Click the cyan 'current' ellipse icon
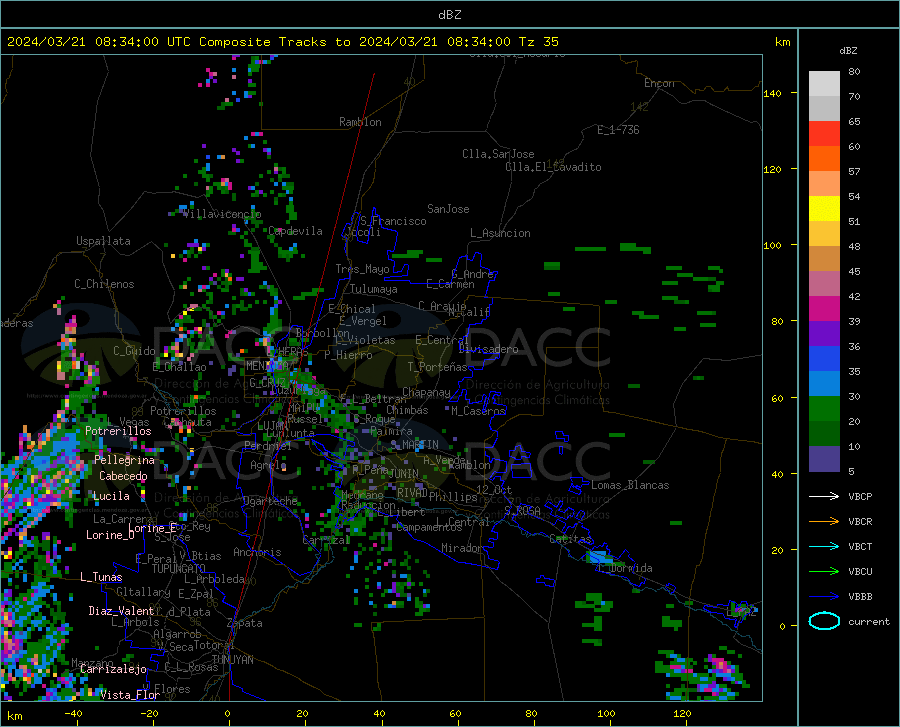The width and height of the screenshot is (900, 727). [824, 621]
